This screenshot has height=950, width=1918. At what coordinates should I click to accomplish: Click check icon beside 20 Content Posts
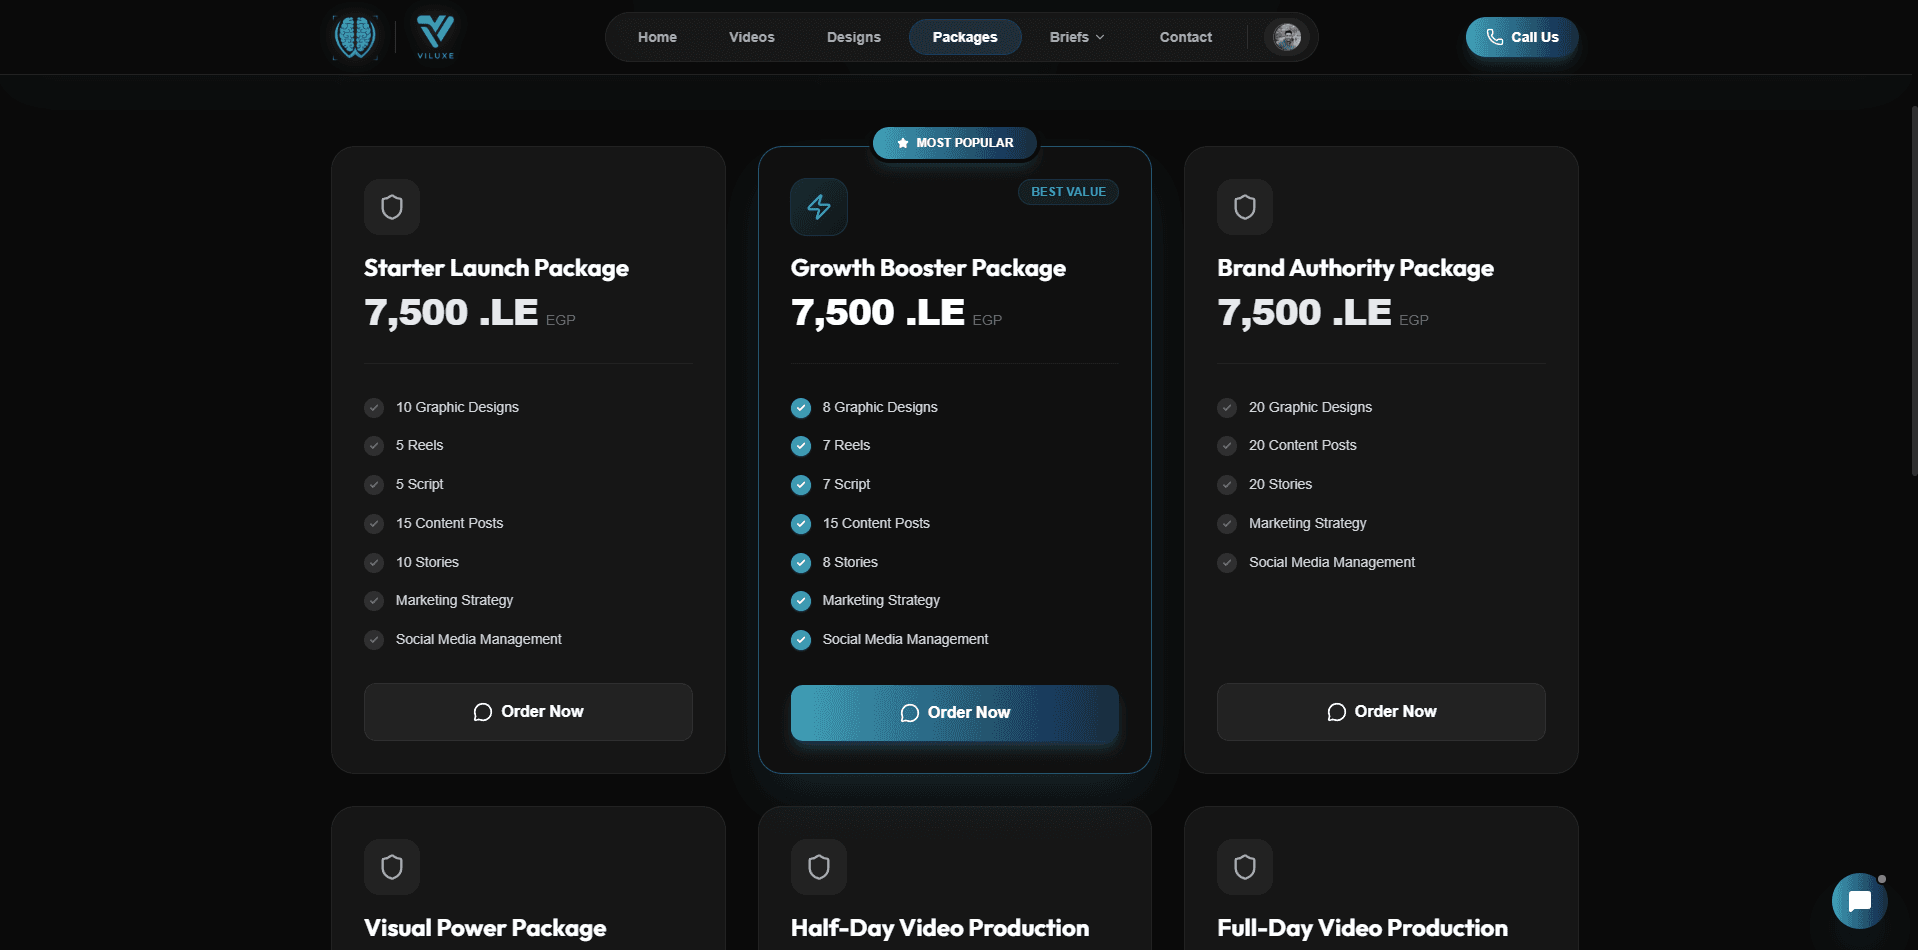[1227, 446]
